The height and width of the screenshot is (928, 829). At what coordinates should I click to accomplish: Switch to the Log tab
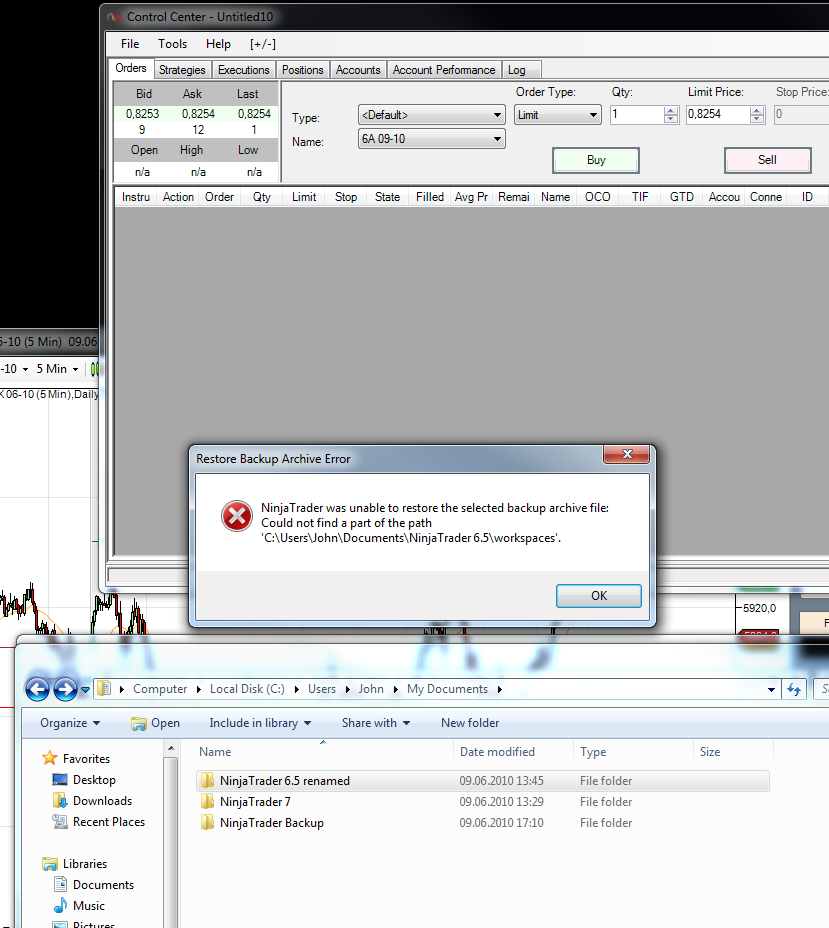point(521,70)
